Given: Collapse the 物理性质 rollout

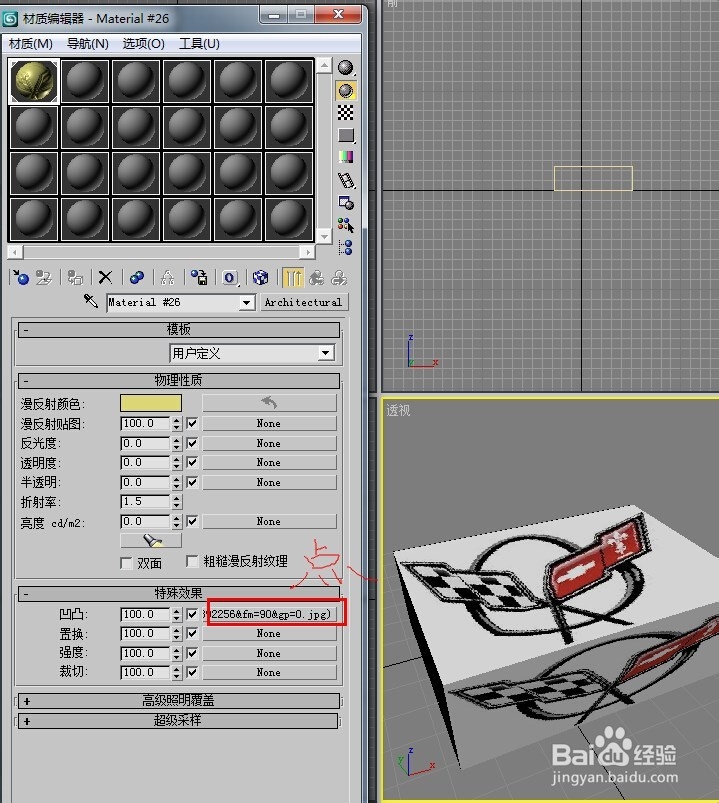Looking at the screenshot, I should point(179,381).
